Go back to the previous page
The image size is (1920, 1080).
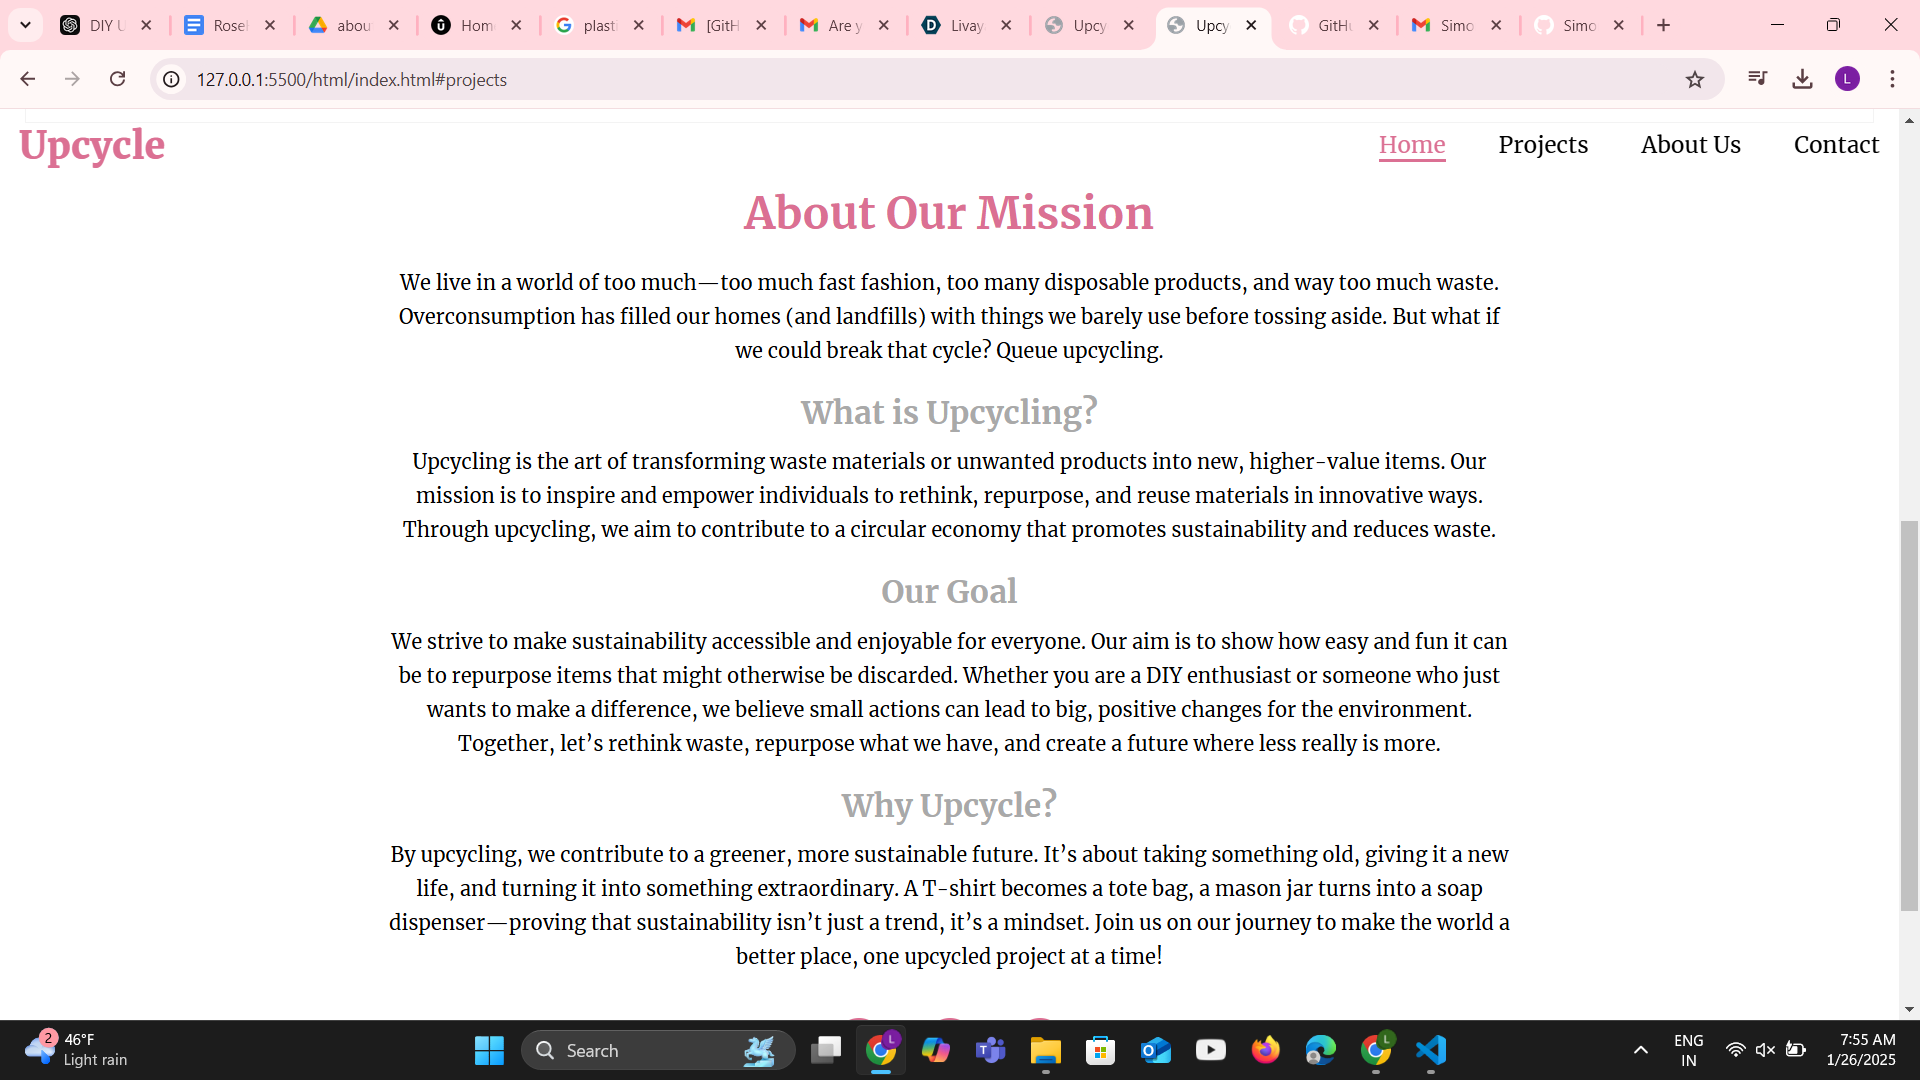click(28, 79)
